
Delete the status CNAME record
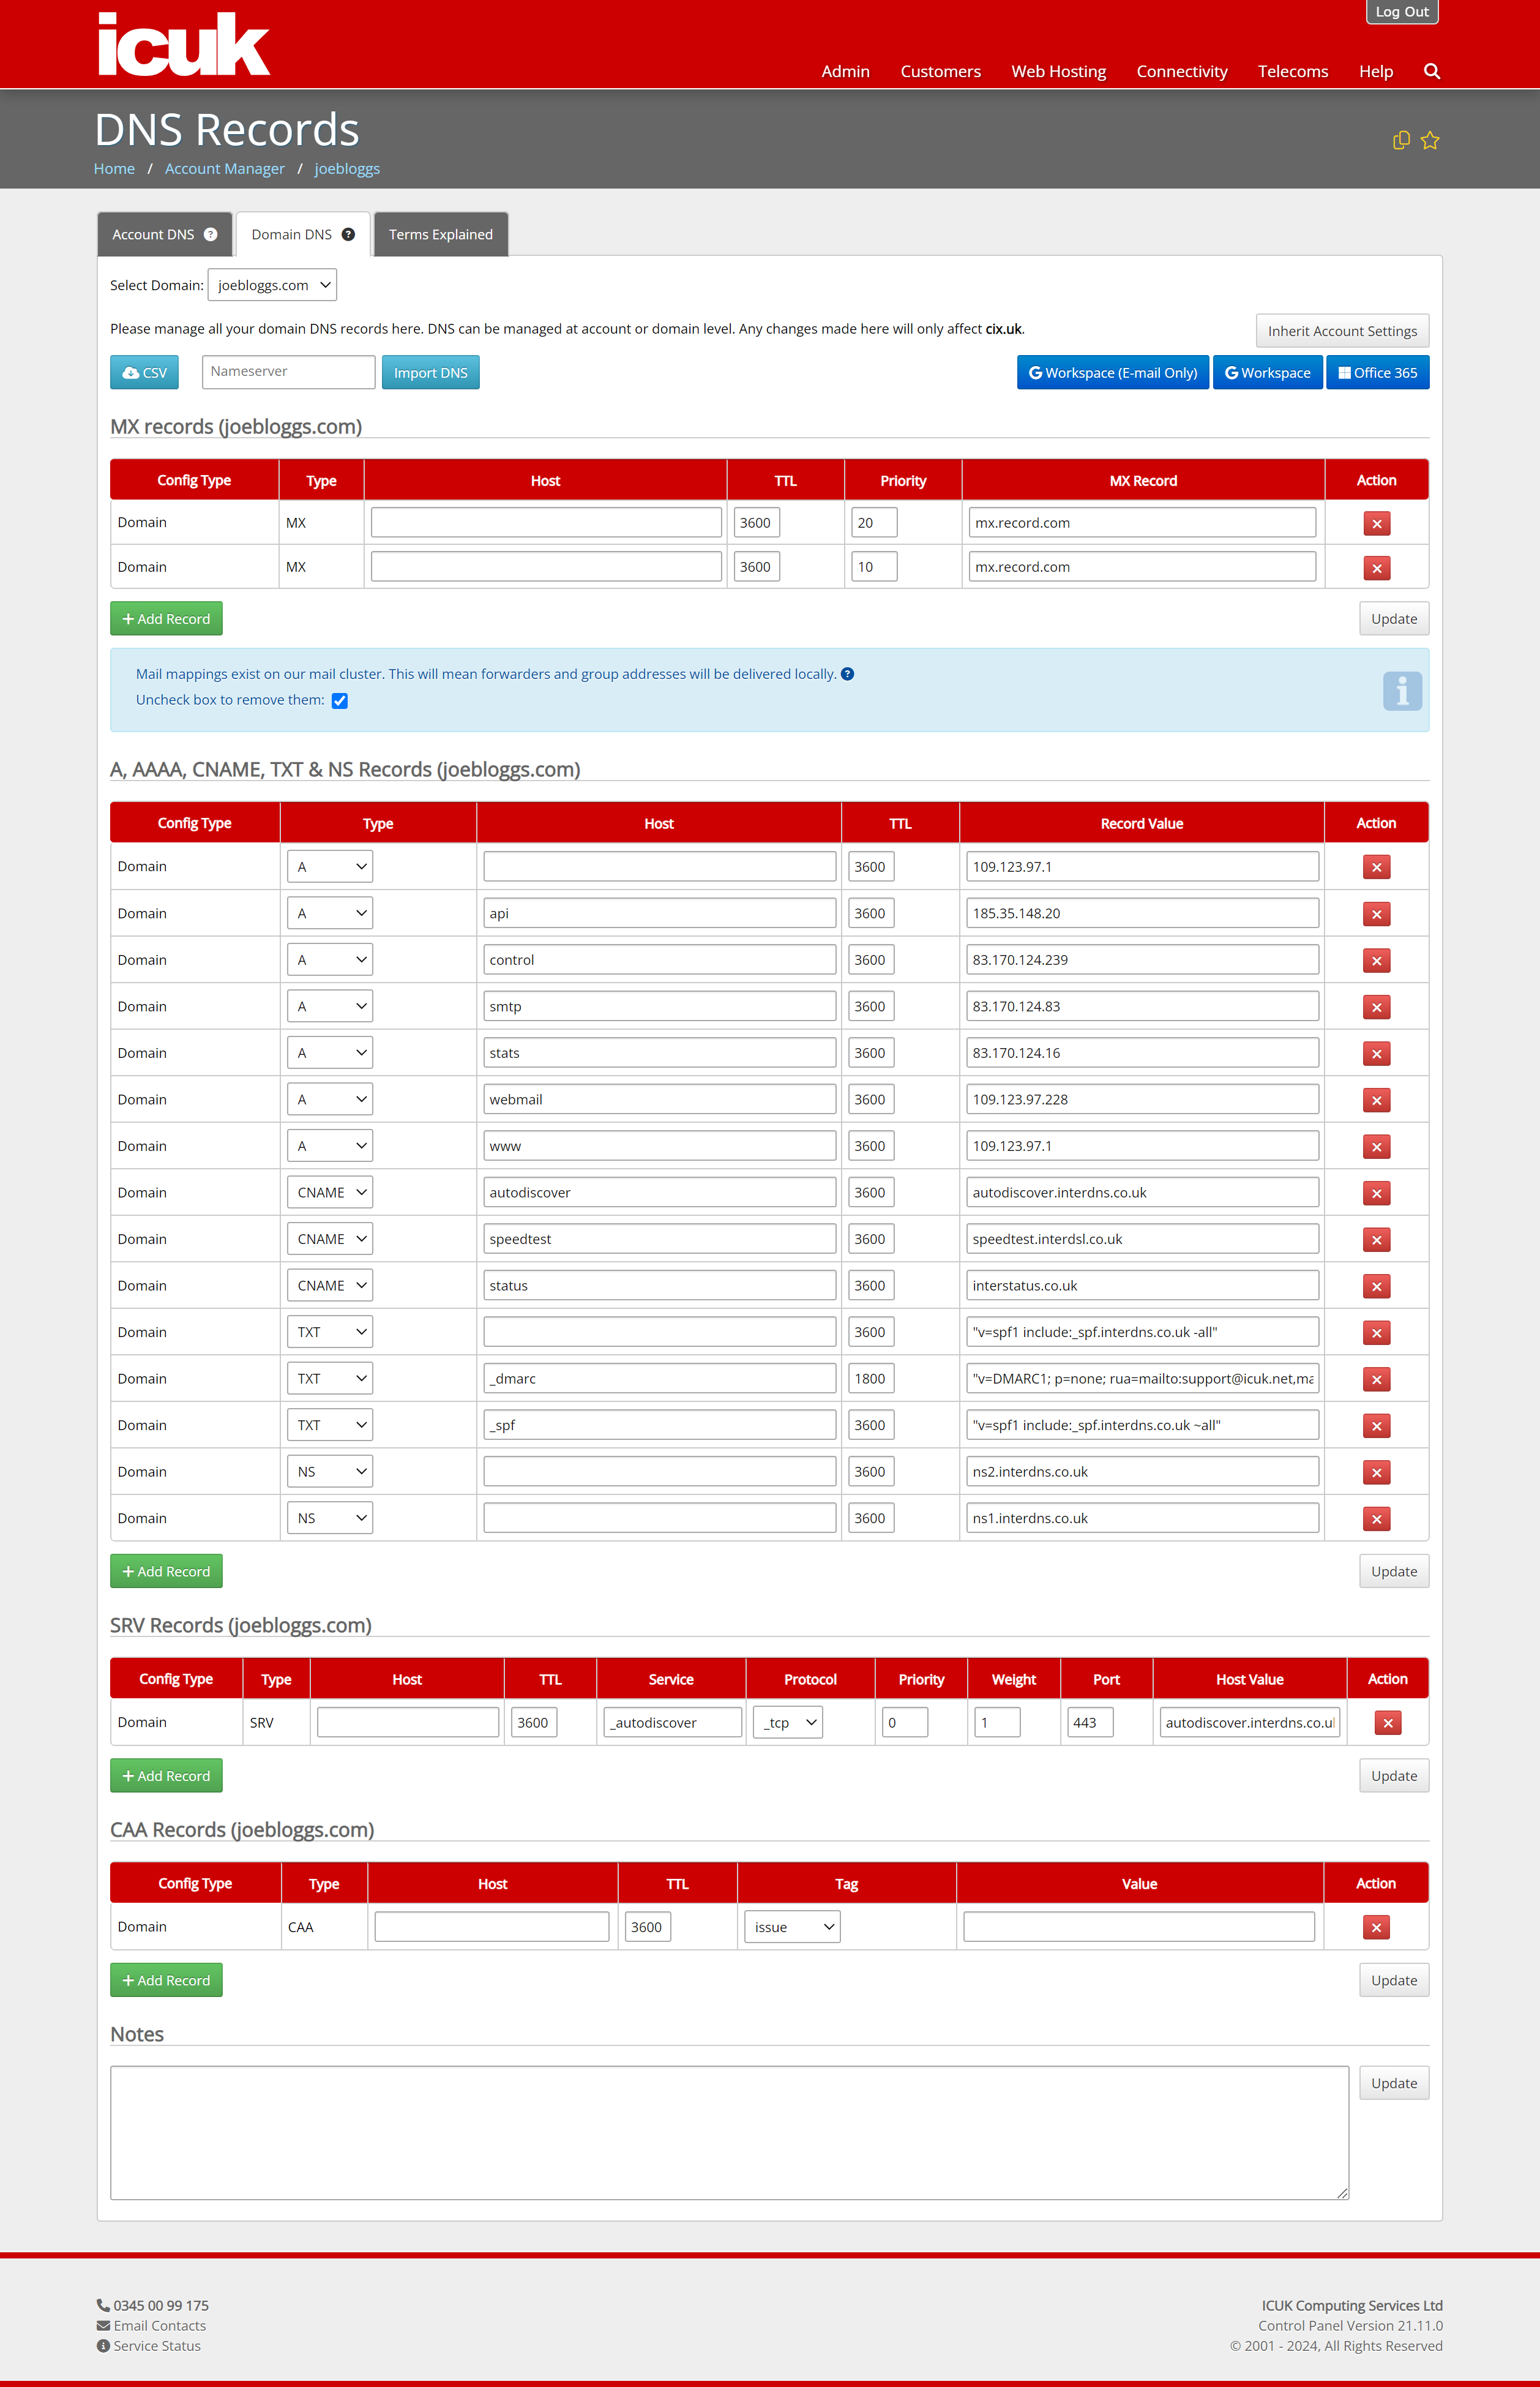(1376, 1286)
